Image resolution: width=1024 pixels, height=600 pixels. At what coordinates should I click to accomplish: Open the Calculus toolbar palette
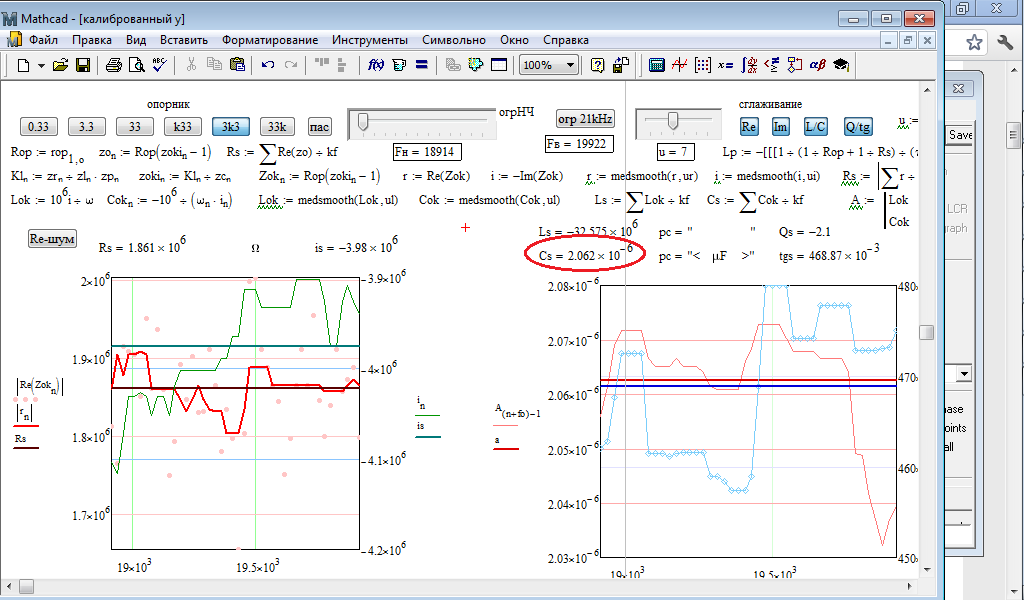749,65
